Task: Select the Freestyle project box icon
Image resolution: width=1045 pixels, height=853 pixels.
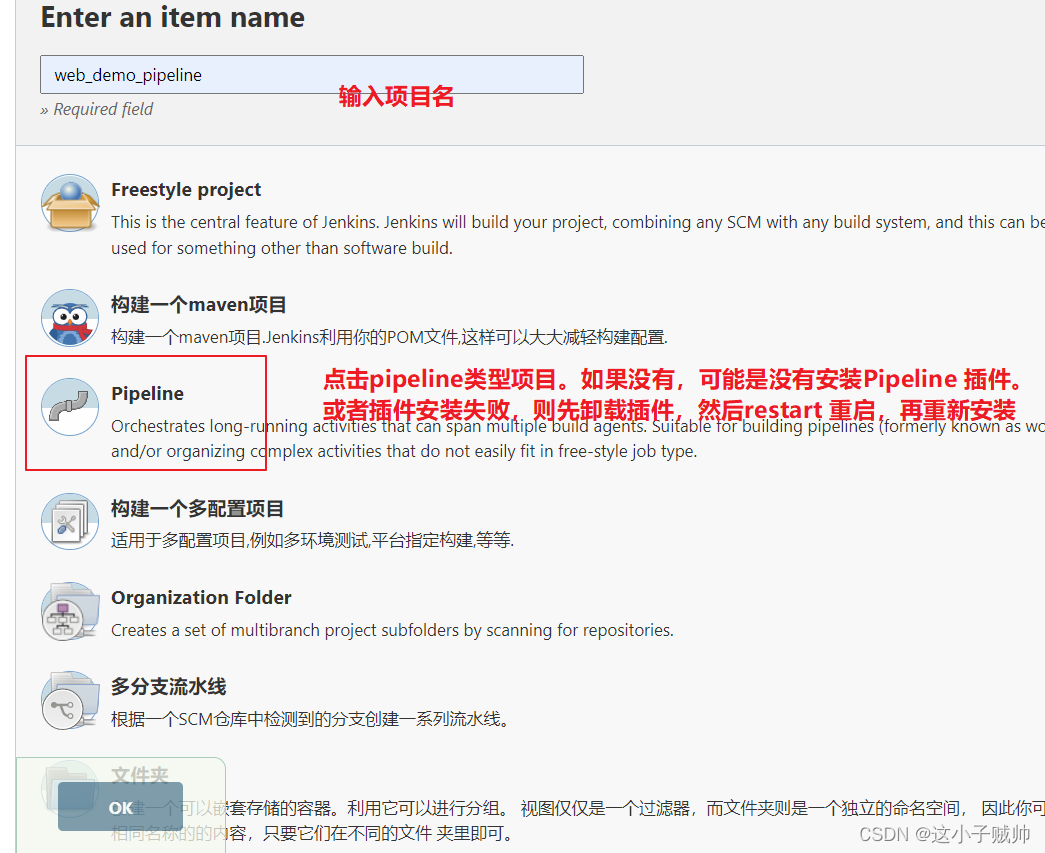Action: point(70,203)
